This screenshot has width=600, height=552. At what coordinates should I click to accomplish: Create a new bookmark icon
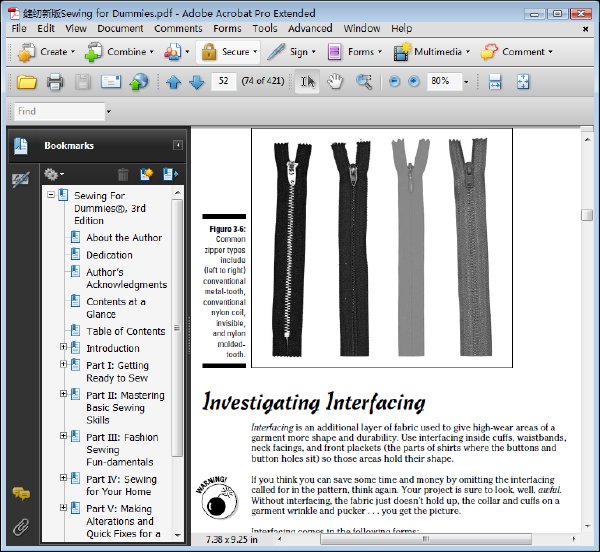[x=147, y=174]
